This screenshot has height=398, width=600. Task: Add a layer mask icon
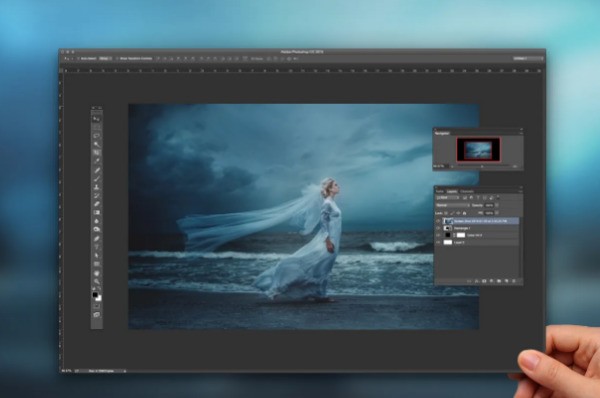(x=484, y=281)
